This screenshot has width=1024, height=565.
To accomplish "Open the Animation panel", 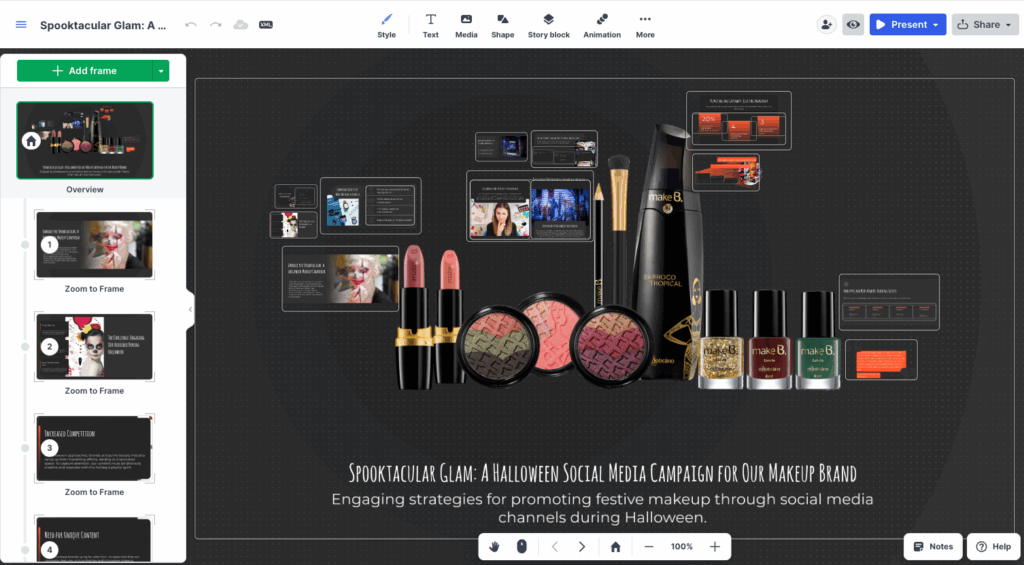I will click(602, 25).
